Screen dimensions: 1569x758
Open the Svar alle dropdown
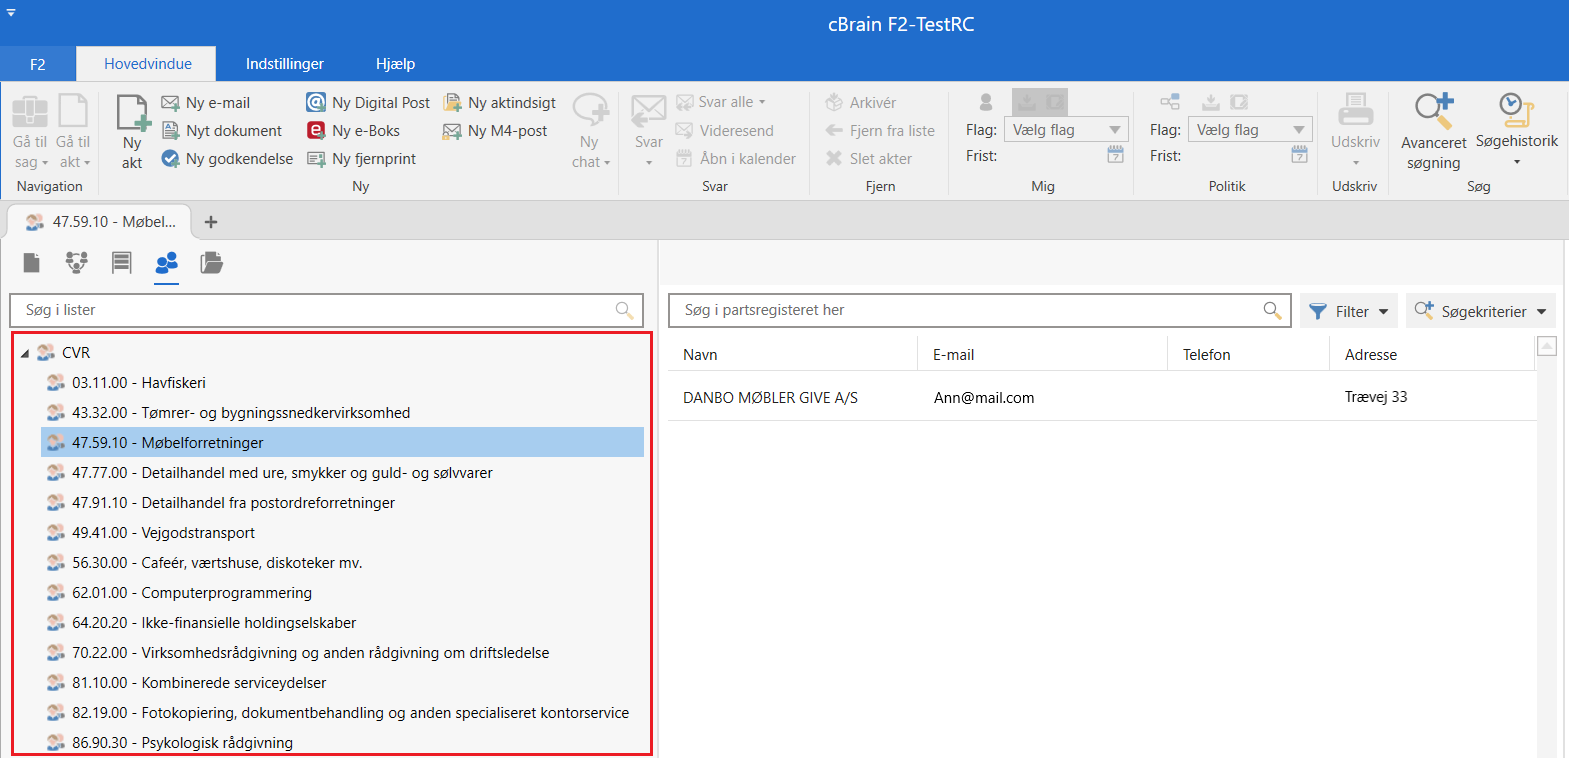[x=762, y=102]
